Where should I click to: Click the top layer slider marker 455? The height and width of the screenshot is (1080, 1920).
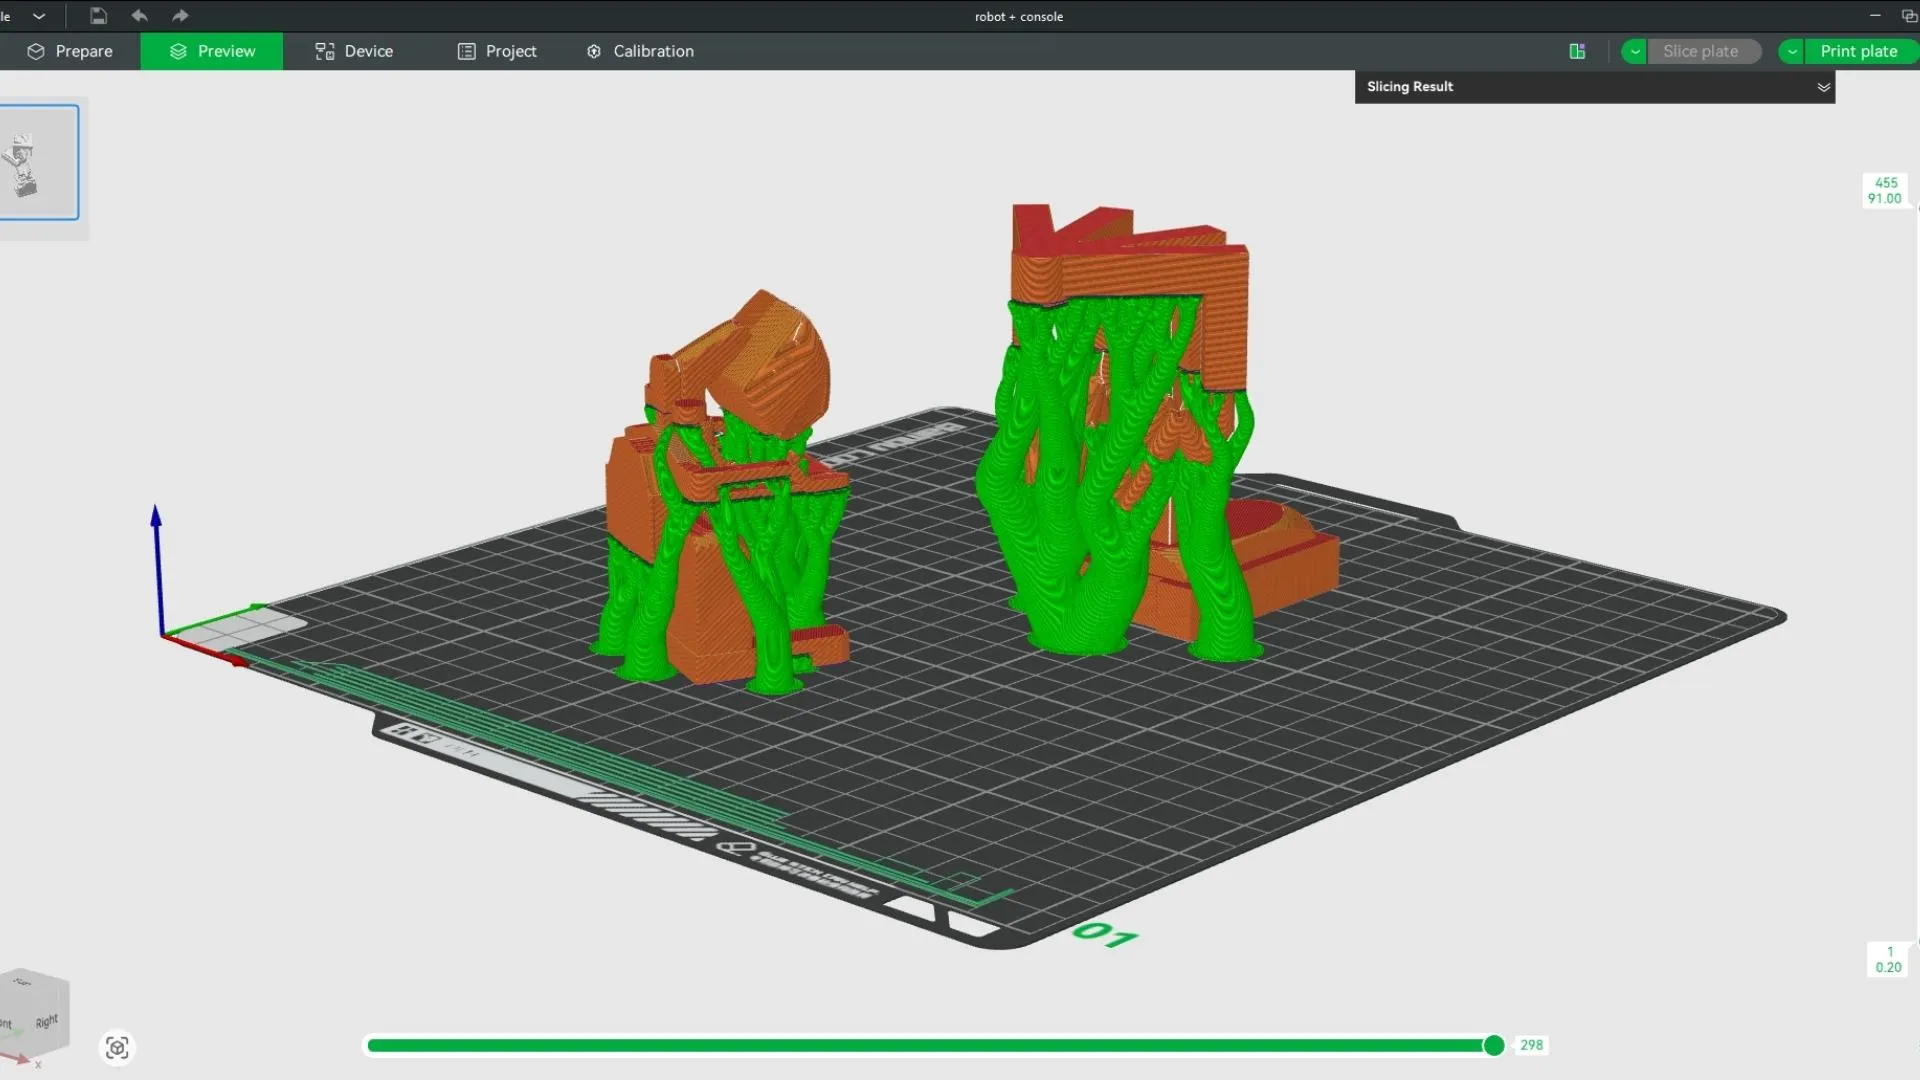[1885, 190]
